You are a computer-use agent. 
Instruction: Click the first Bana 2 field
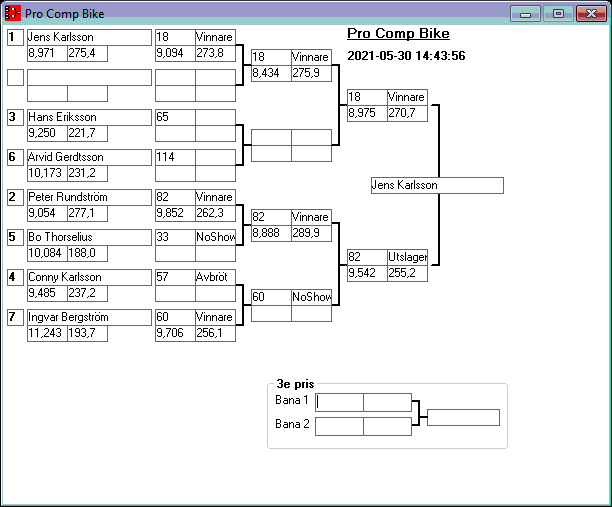tap(339, 426)
